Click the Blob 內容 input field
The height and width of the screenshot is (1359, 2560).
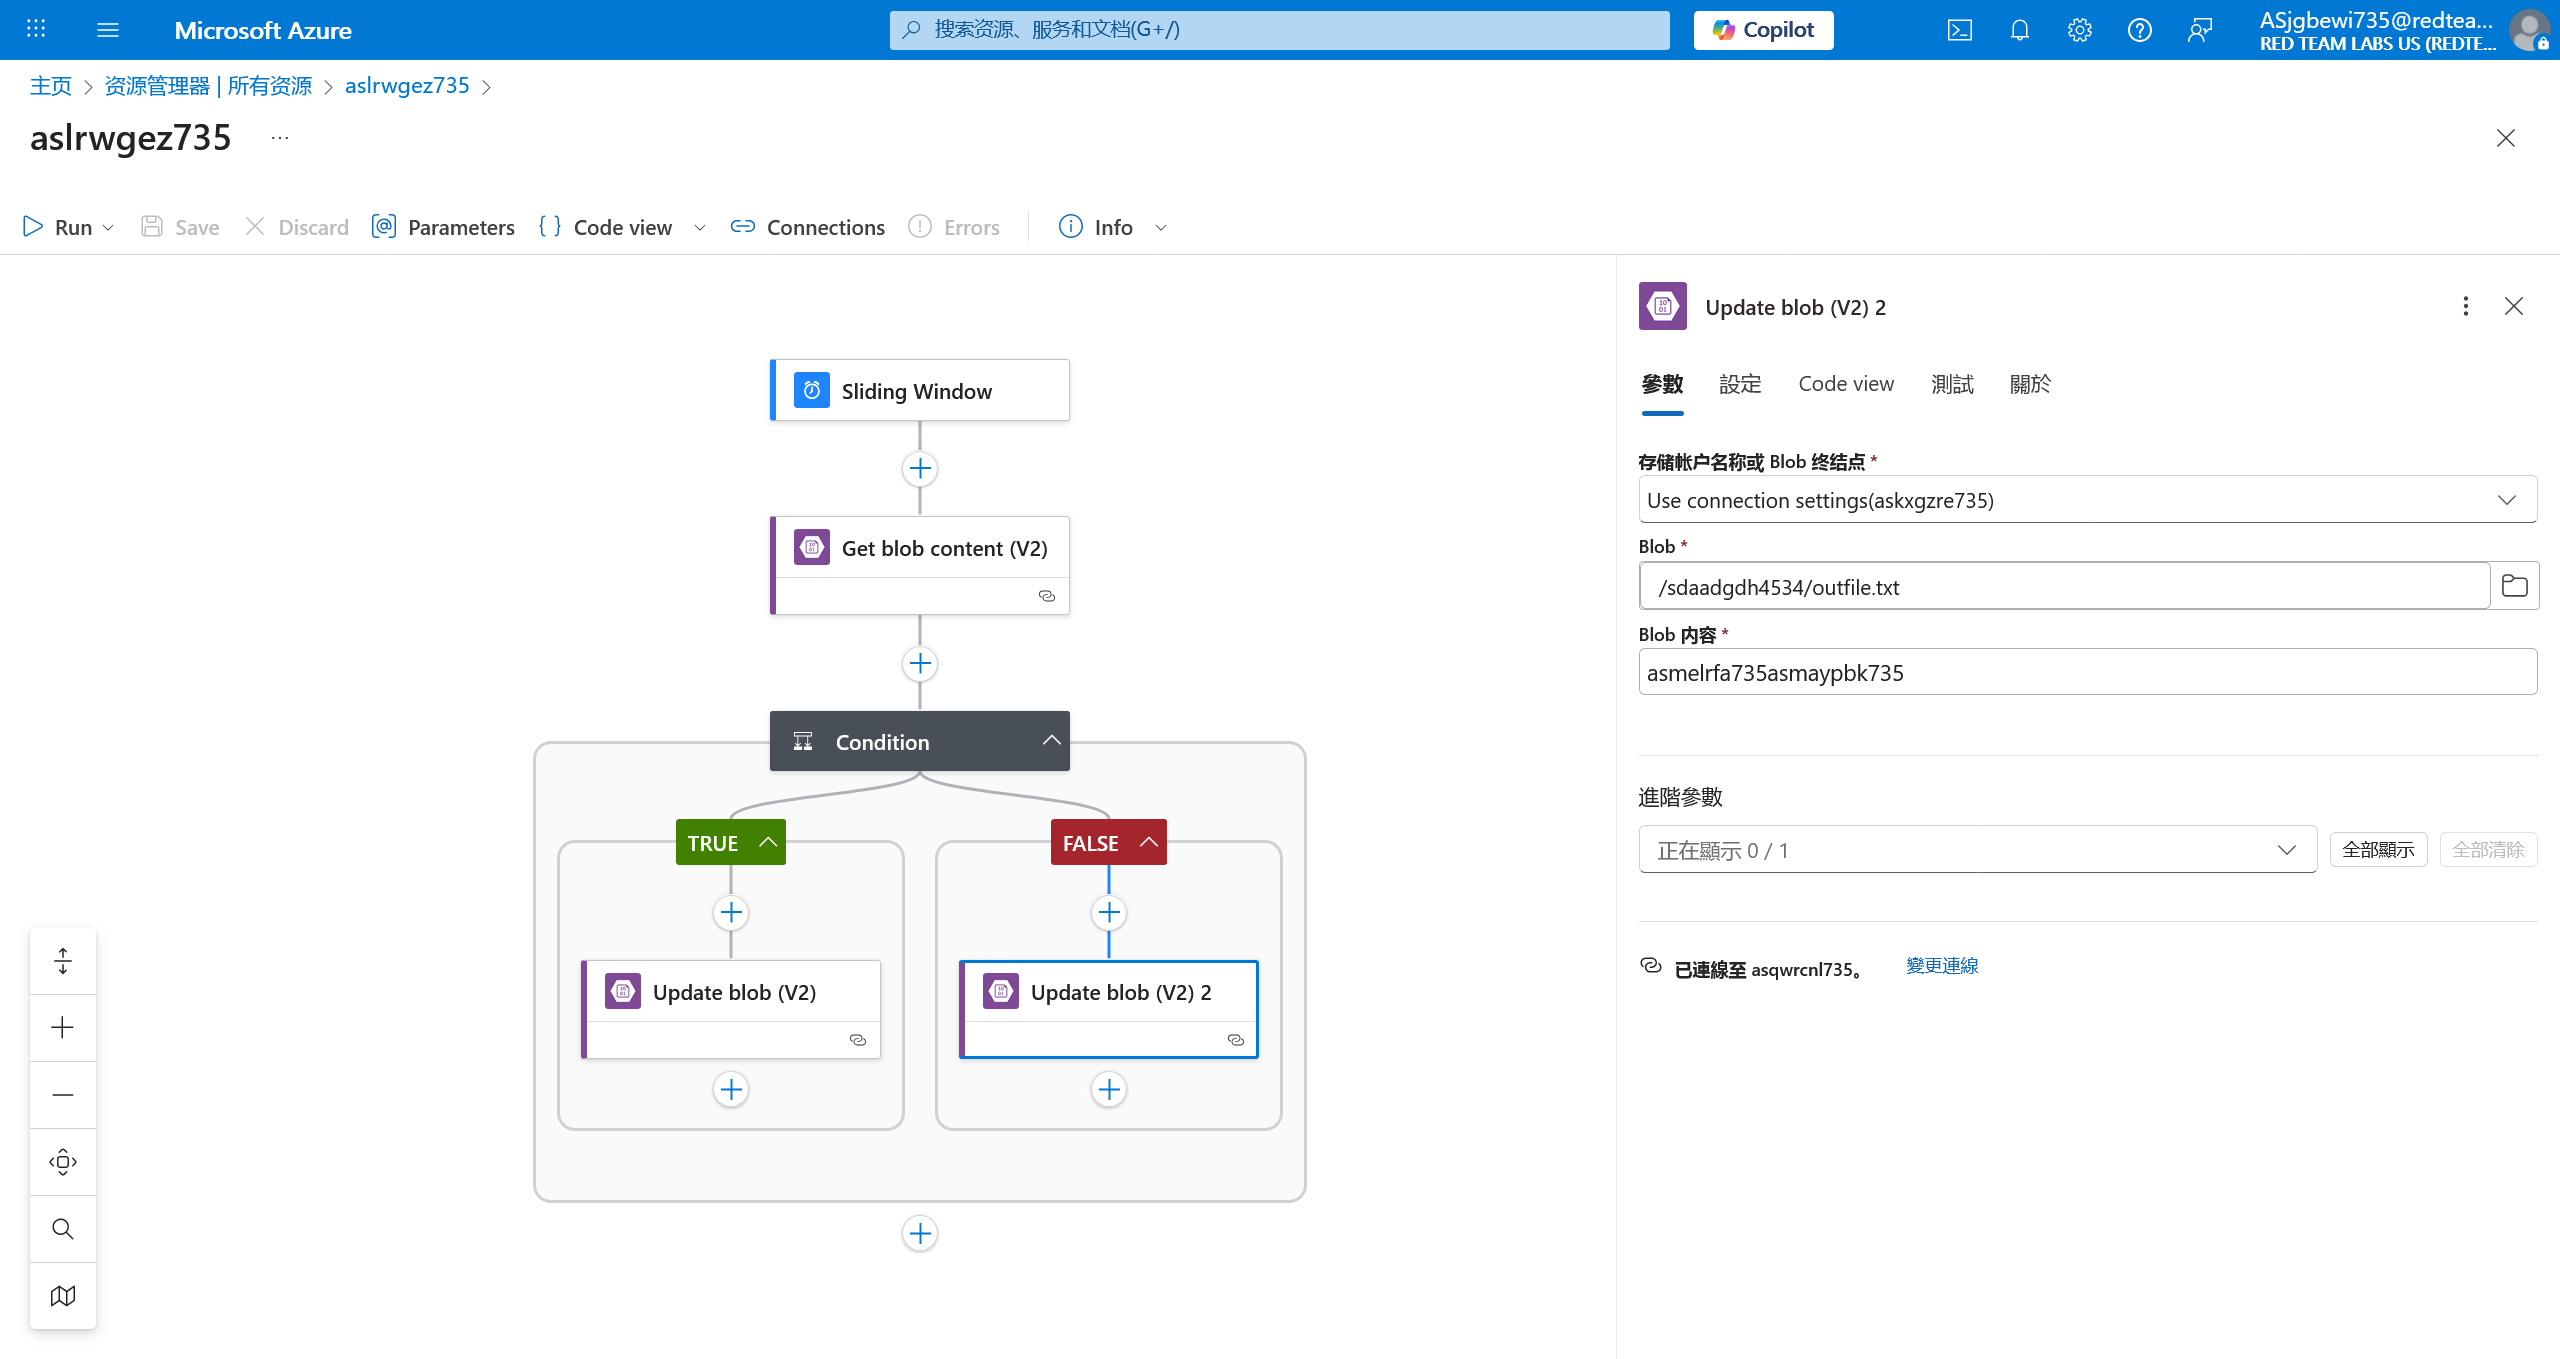[x=2087, y=673]
